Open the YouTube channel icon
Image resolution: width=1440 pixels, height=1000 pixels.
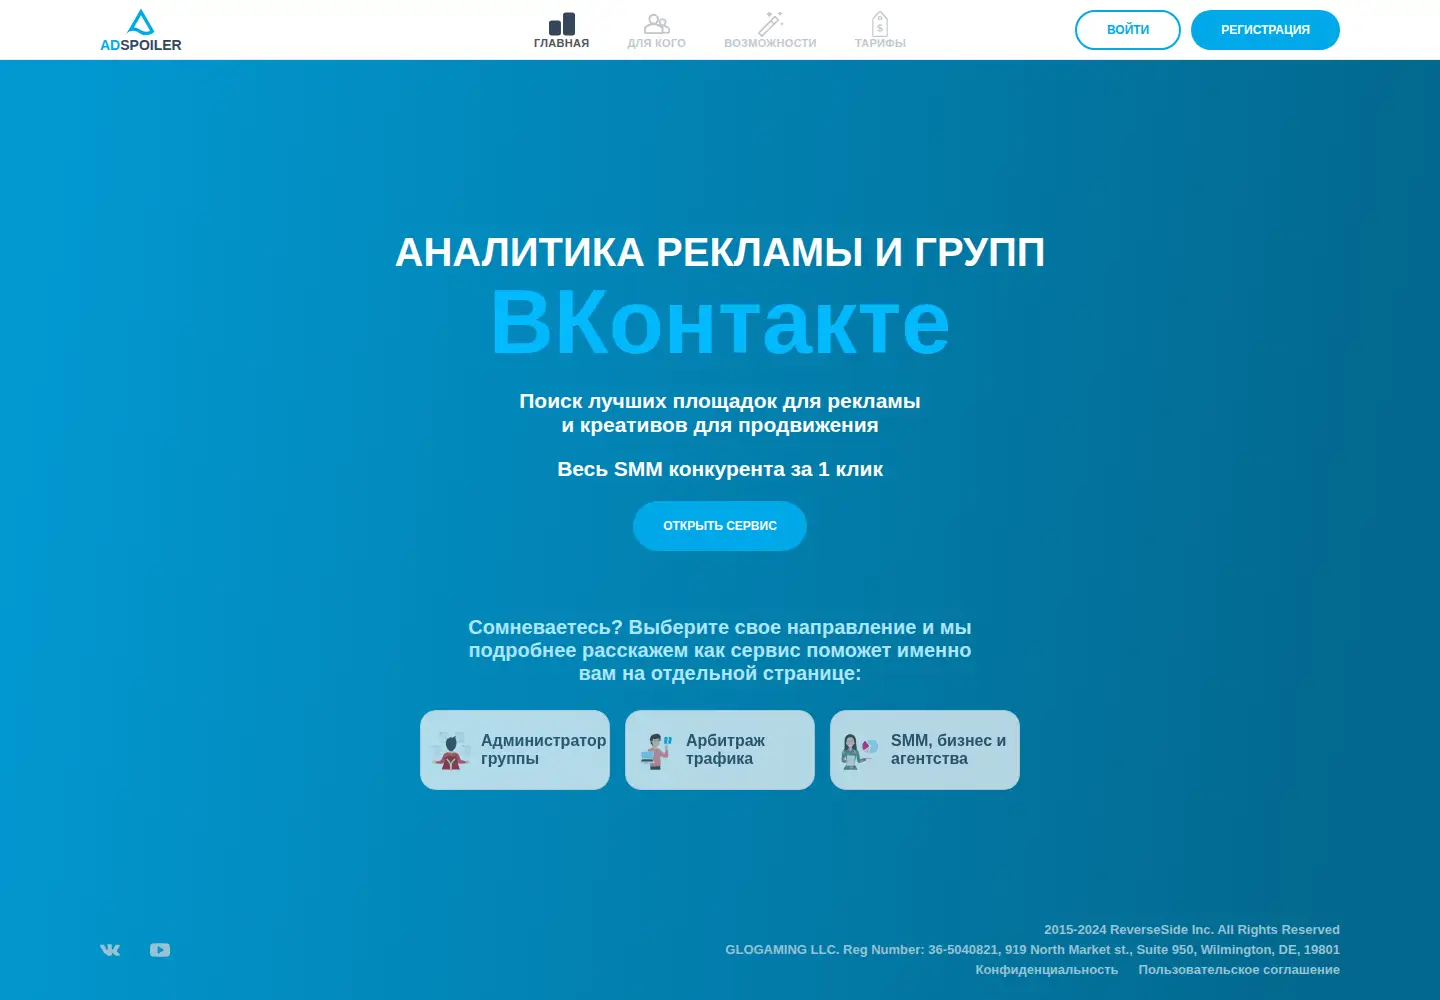click(160, 950)
